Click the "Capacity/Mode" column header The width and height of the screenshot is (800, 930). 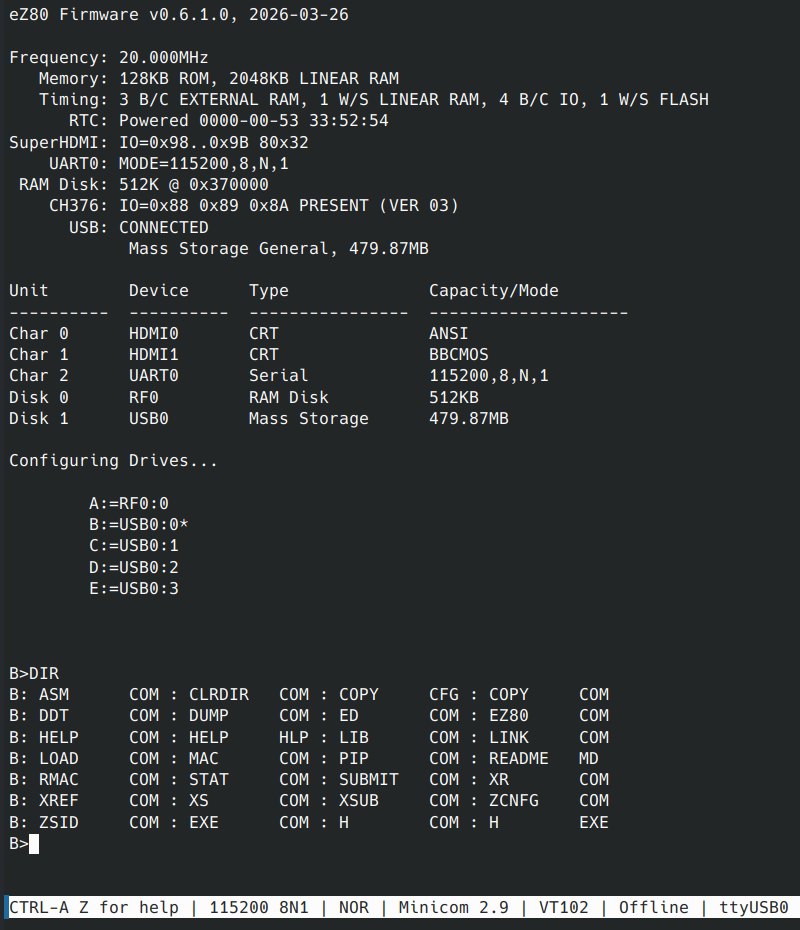494,291
